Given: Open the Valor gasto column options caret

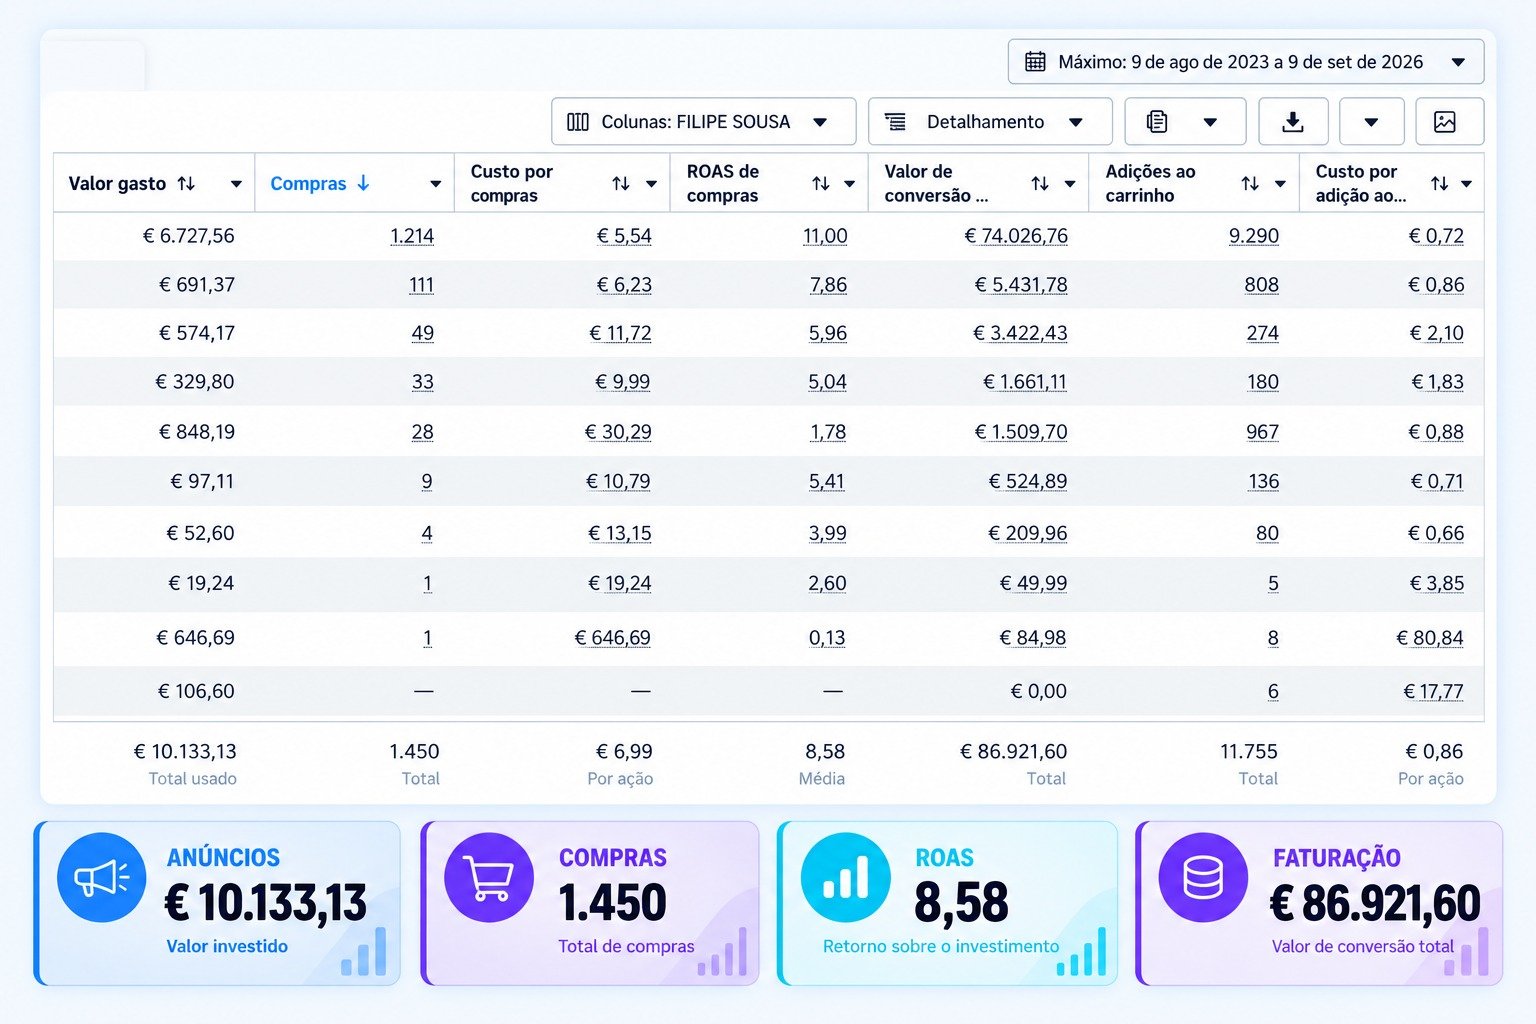Looking at the screenshot, I should [236, 184].
